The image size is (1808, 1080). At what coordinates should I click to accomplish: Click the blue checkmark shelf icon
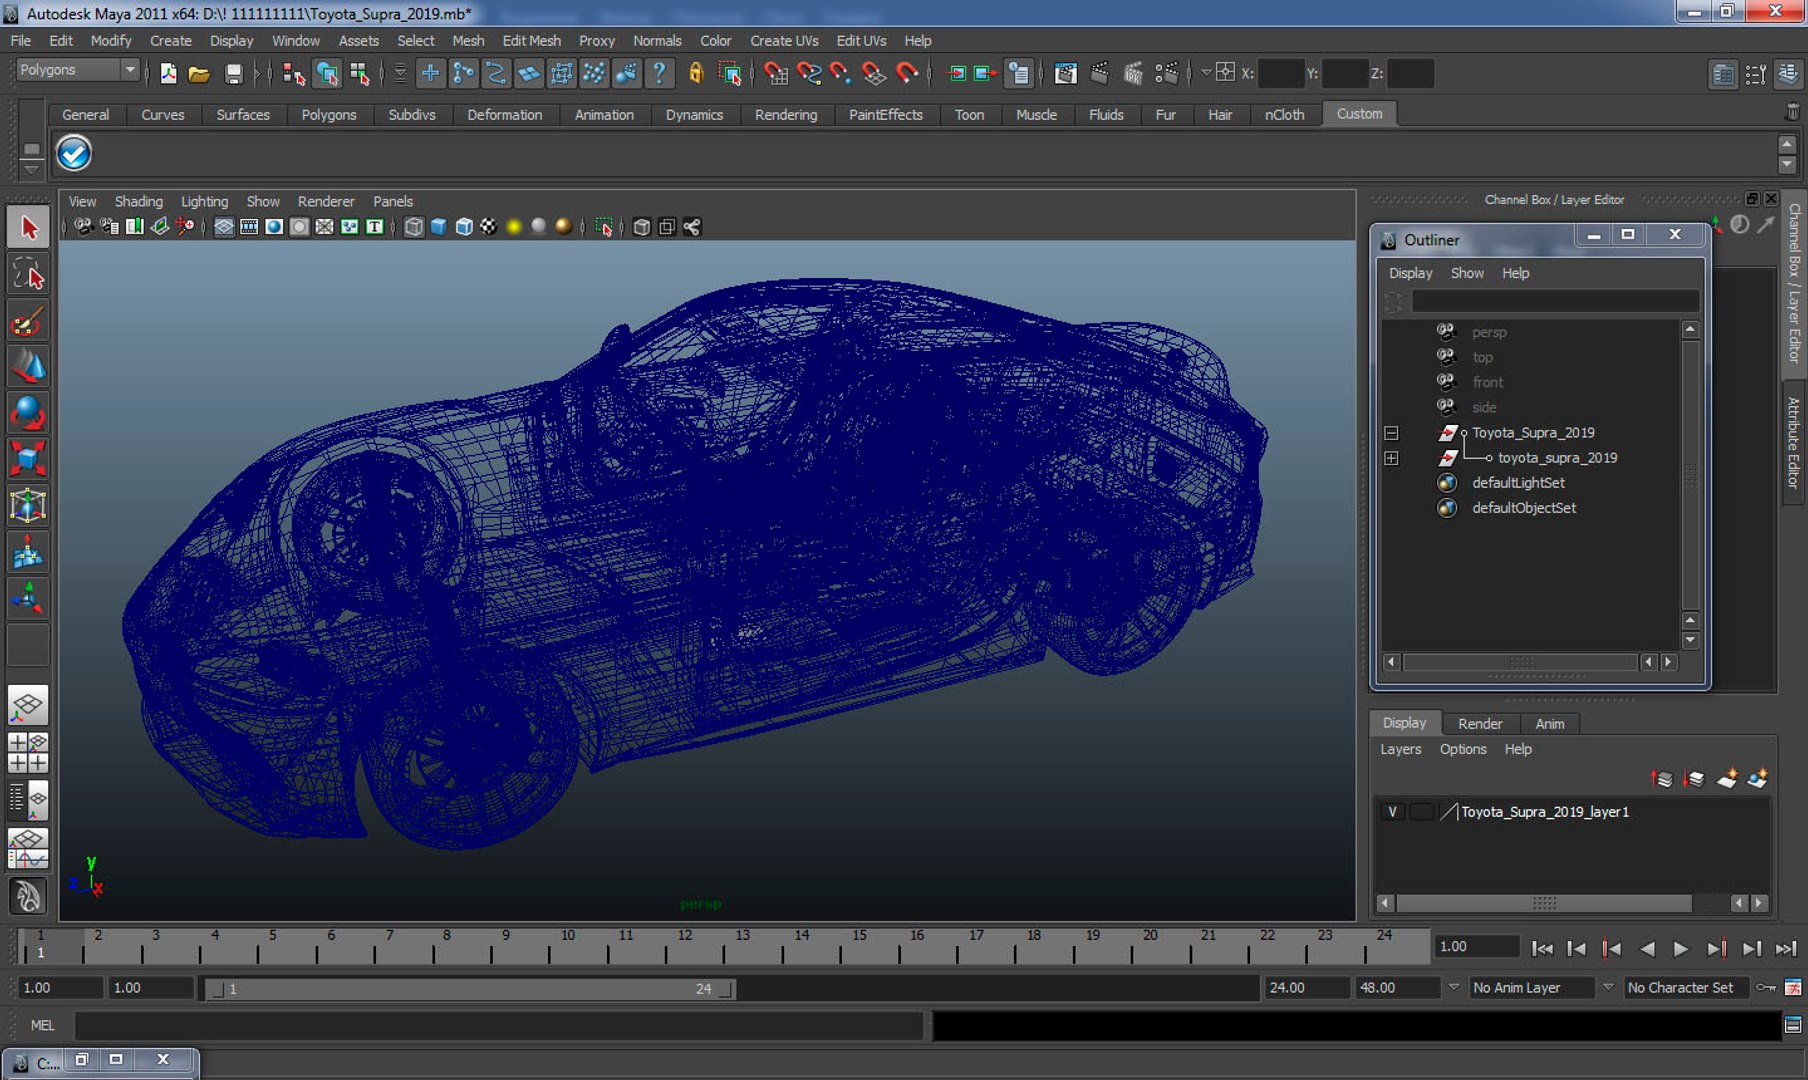coord(74,153)
